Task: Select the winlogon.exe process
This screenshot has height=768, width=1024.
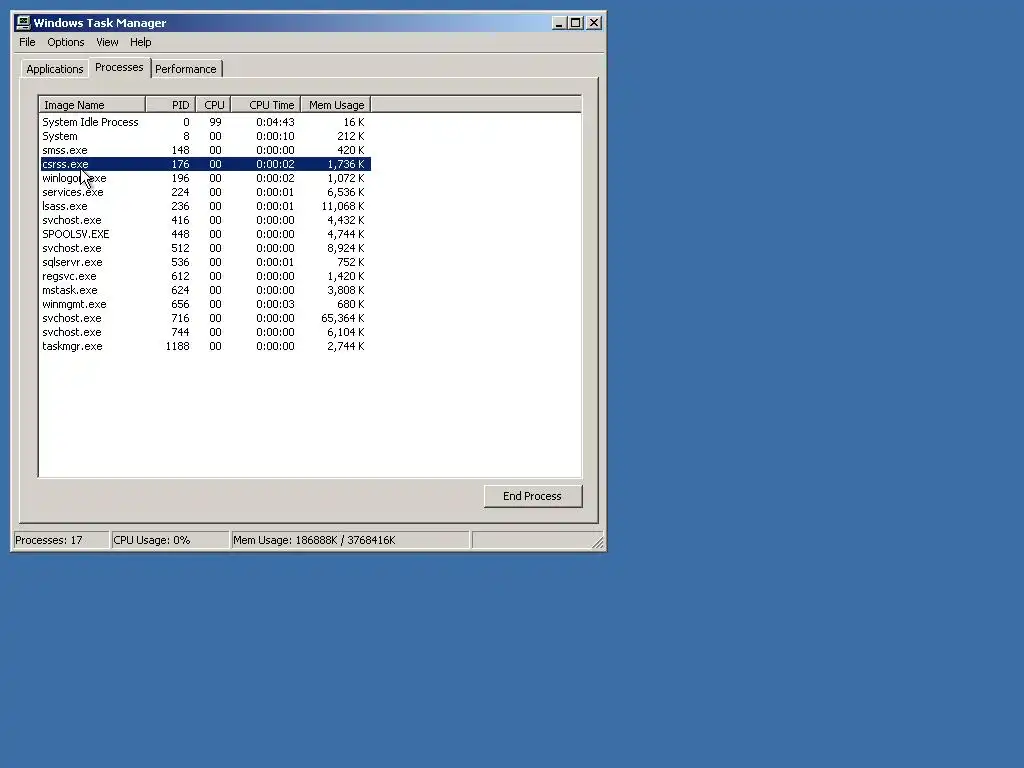Action: 205,178
